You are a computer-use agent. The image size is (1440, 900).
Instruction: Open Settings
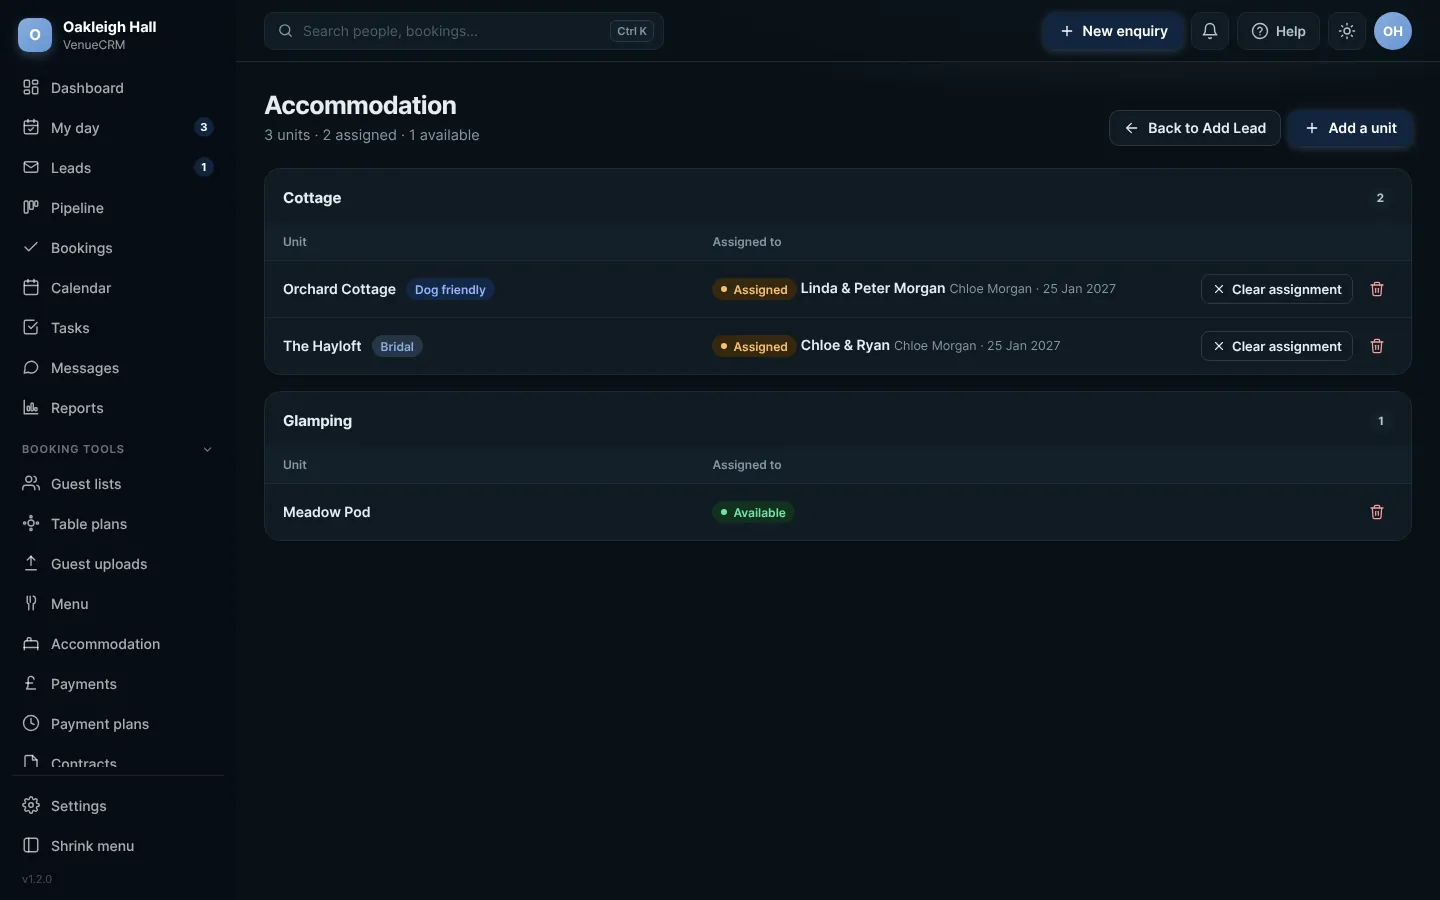point(118,806)
